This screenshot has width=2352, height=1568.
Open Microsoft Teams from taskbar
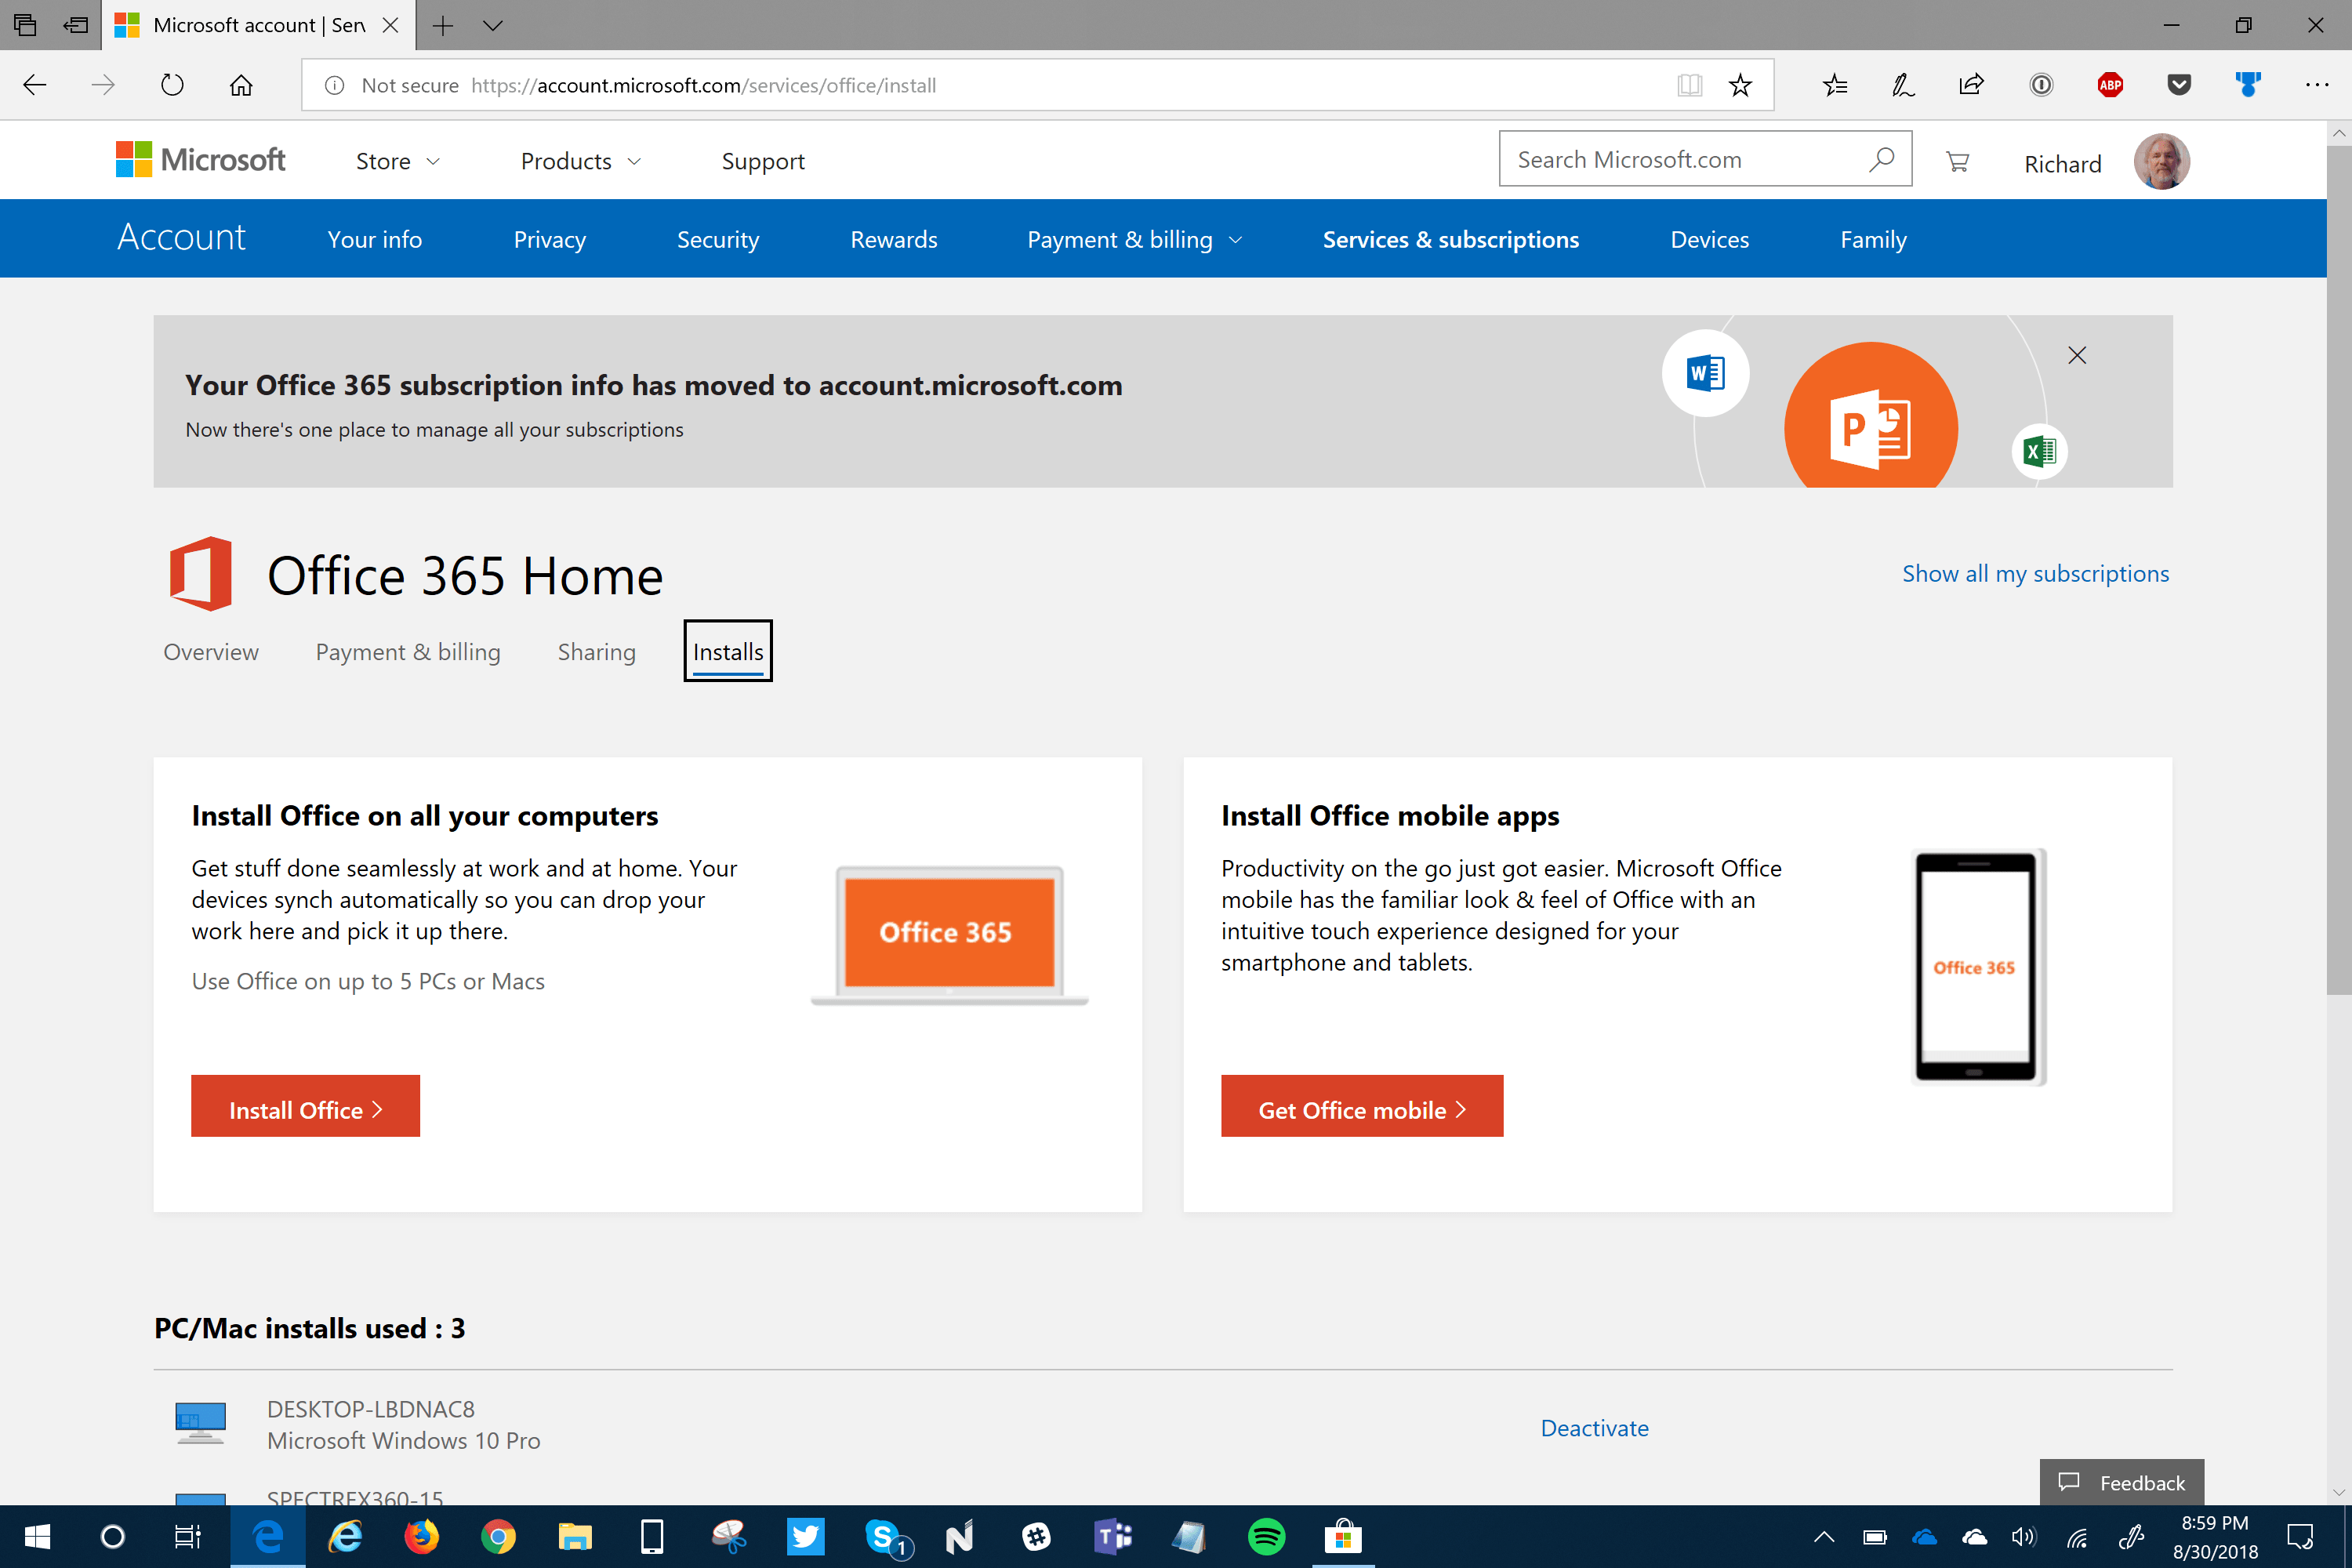(x=1112, y=1536)
